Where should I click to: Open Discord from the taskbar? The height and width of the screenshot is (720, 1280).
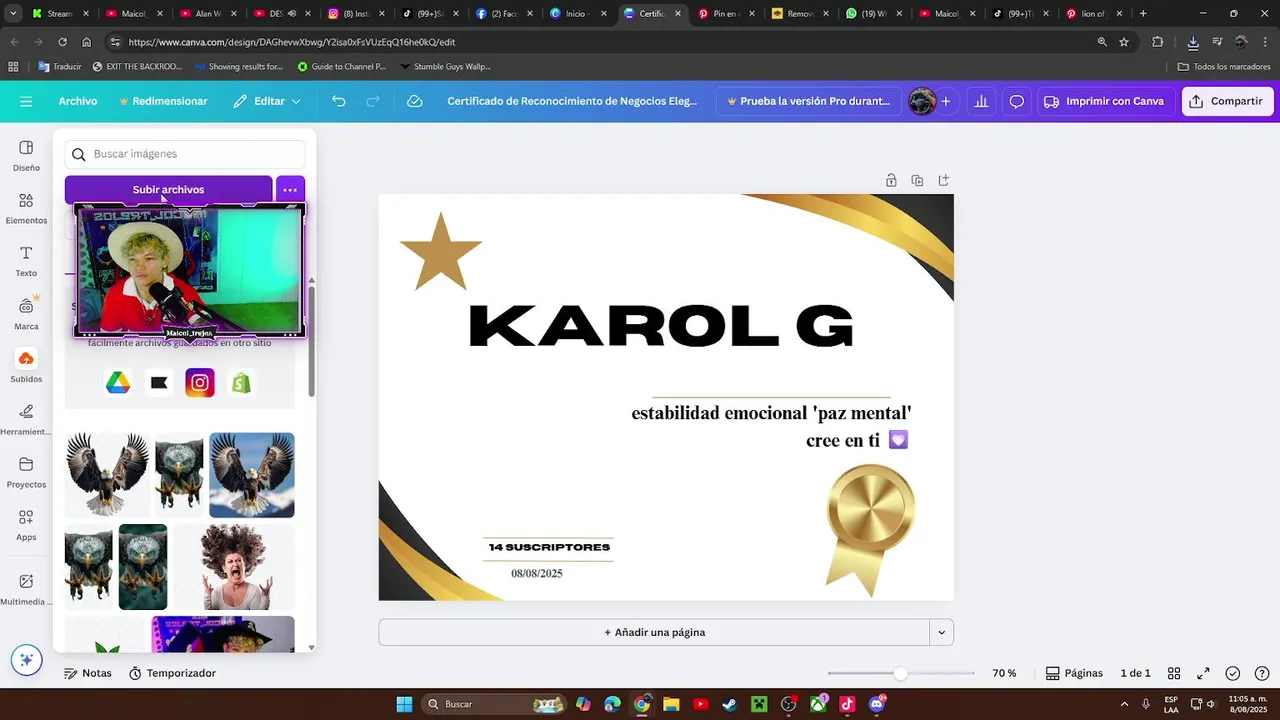(x=877, y=704)
